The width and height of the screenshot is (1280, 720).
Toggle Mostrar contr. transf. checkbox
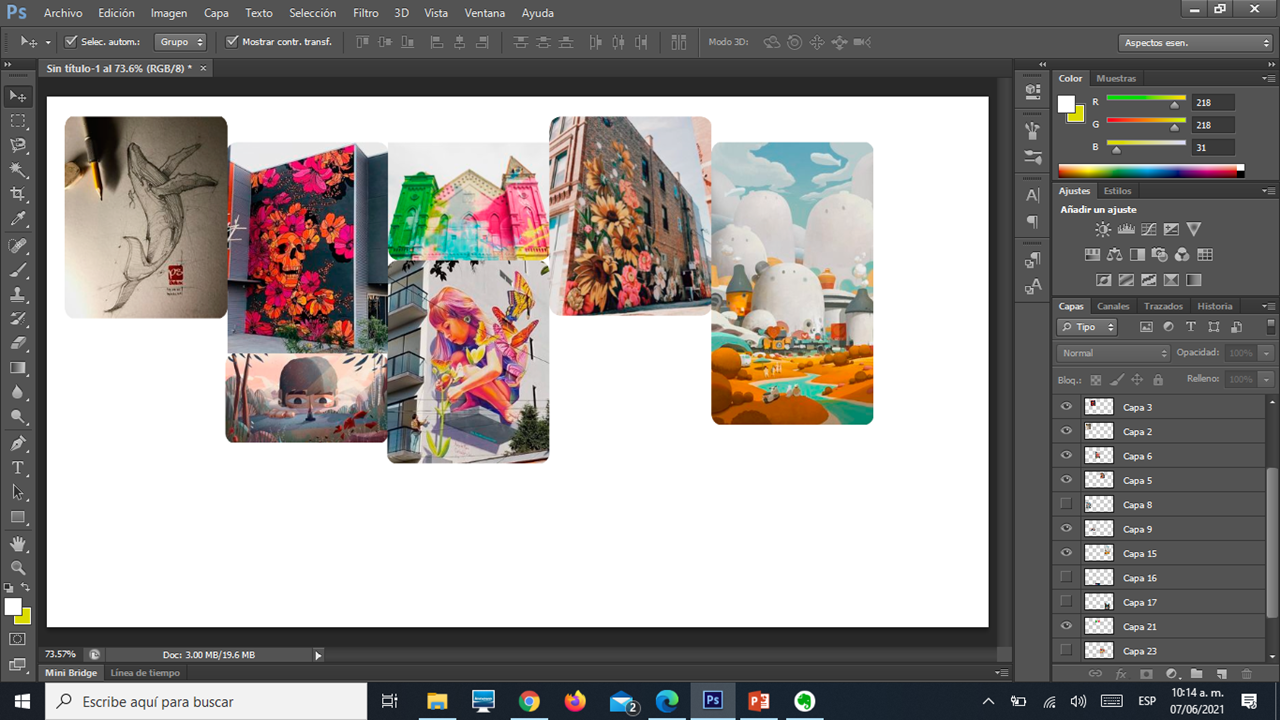pyautogui.click(x=232, y=42)
